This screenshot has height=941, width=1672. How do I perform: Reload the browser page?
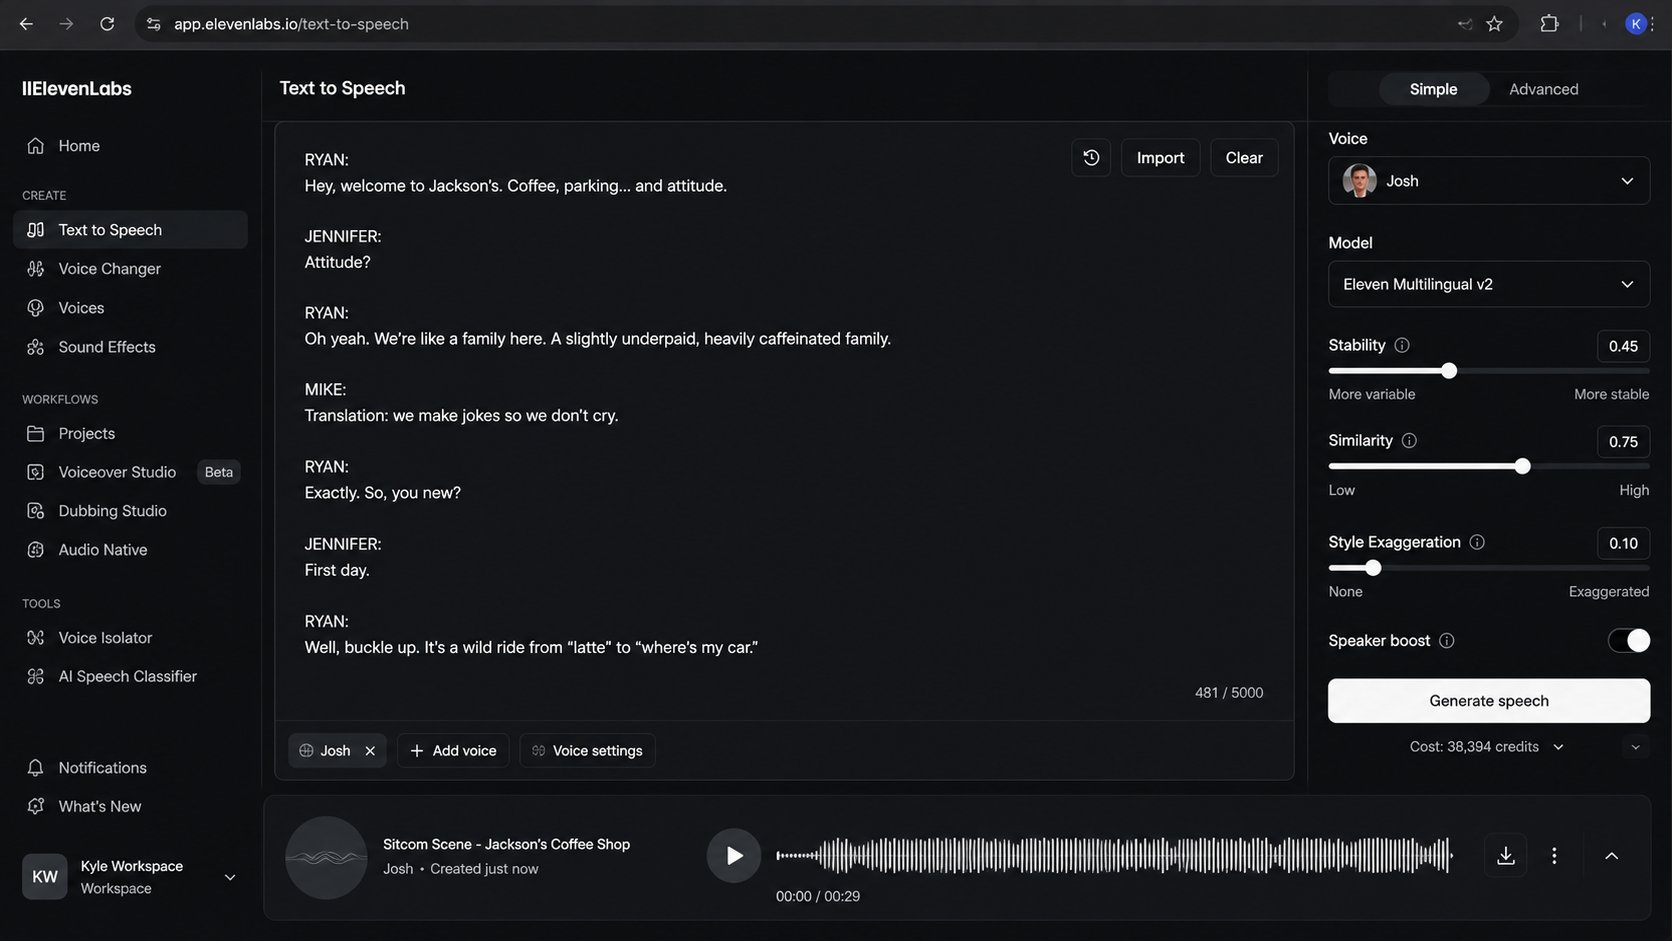point(107,24)
